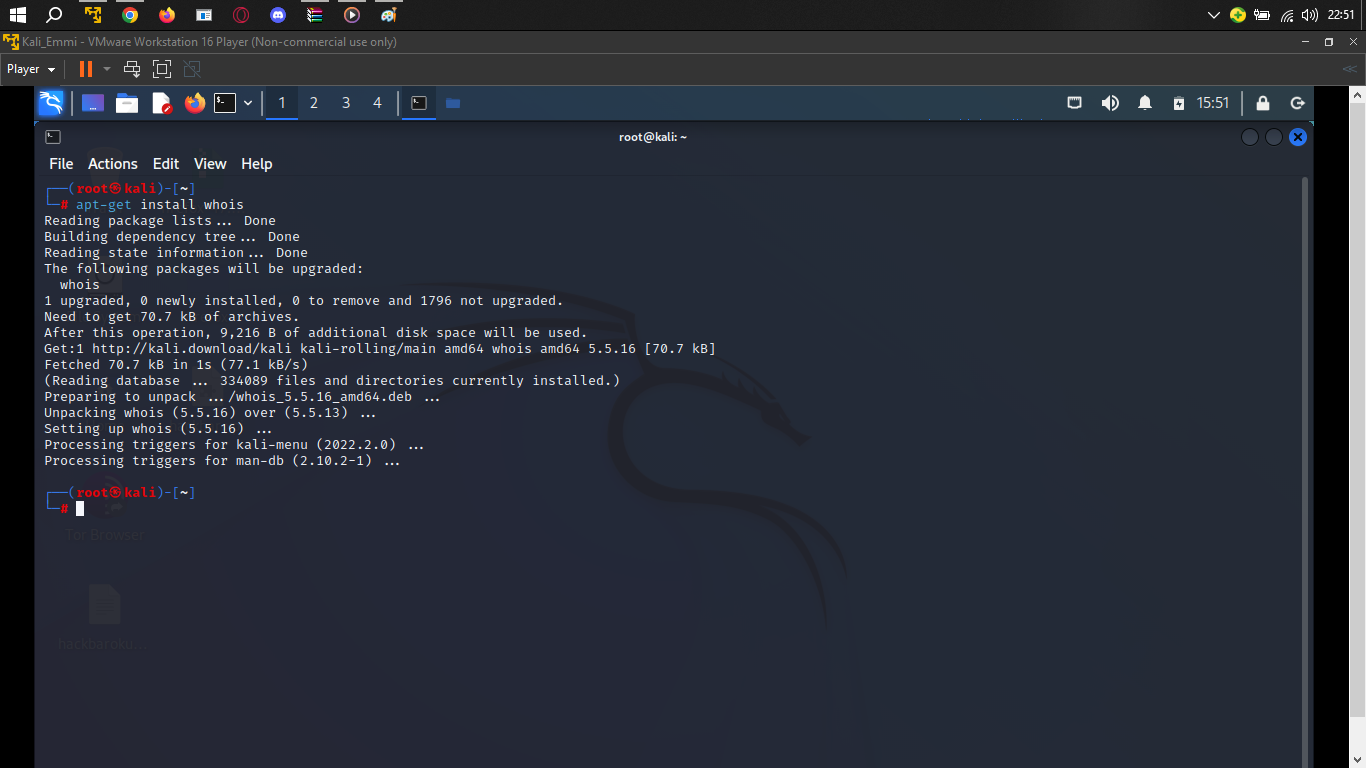Click the terminal vertical scrollbar
This screenshot has width=1366, height=768.
click(1305, 470)
